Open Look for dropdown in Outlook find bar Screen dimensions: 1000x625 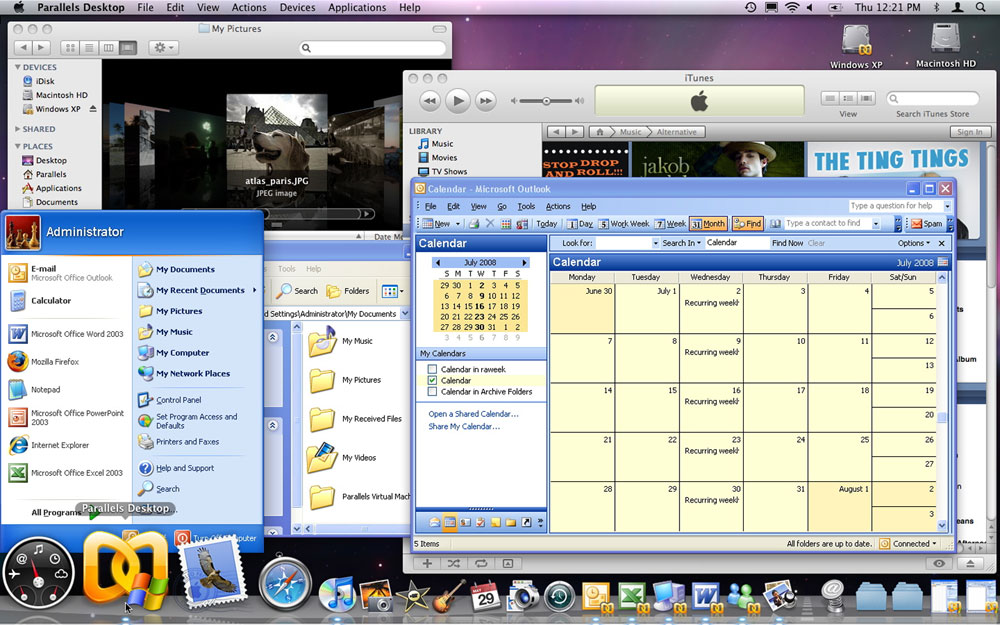point(656,243)
